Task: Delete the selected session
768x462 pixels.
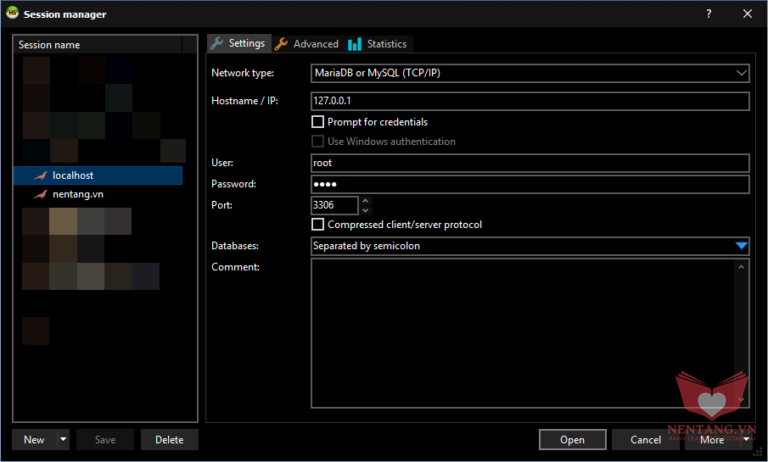Action: (169, 440)
